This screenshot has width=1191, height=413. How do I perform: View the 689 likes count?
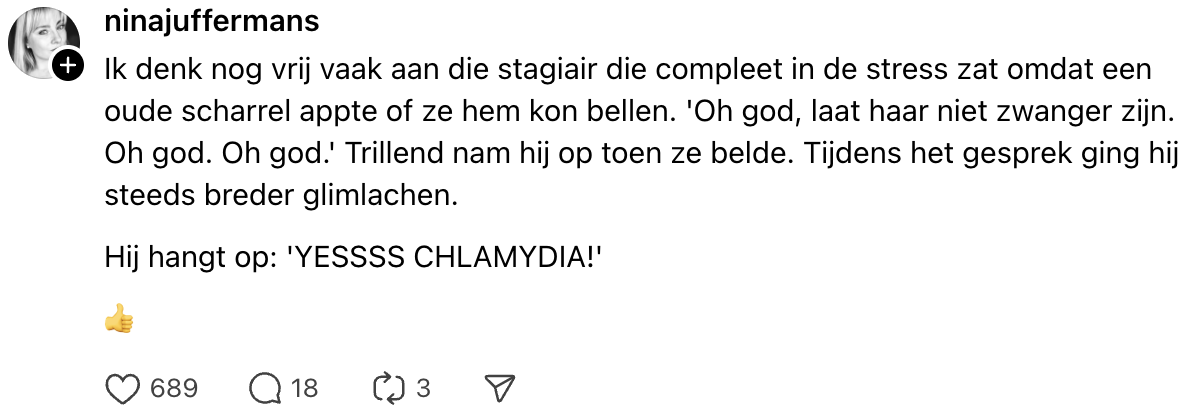click(173, 388)
